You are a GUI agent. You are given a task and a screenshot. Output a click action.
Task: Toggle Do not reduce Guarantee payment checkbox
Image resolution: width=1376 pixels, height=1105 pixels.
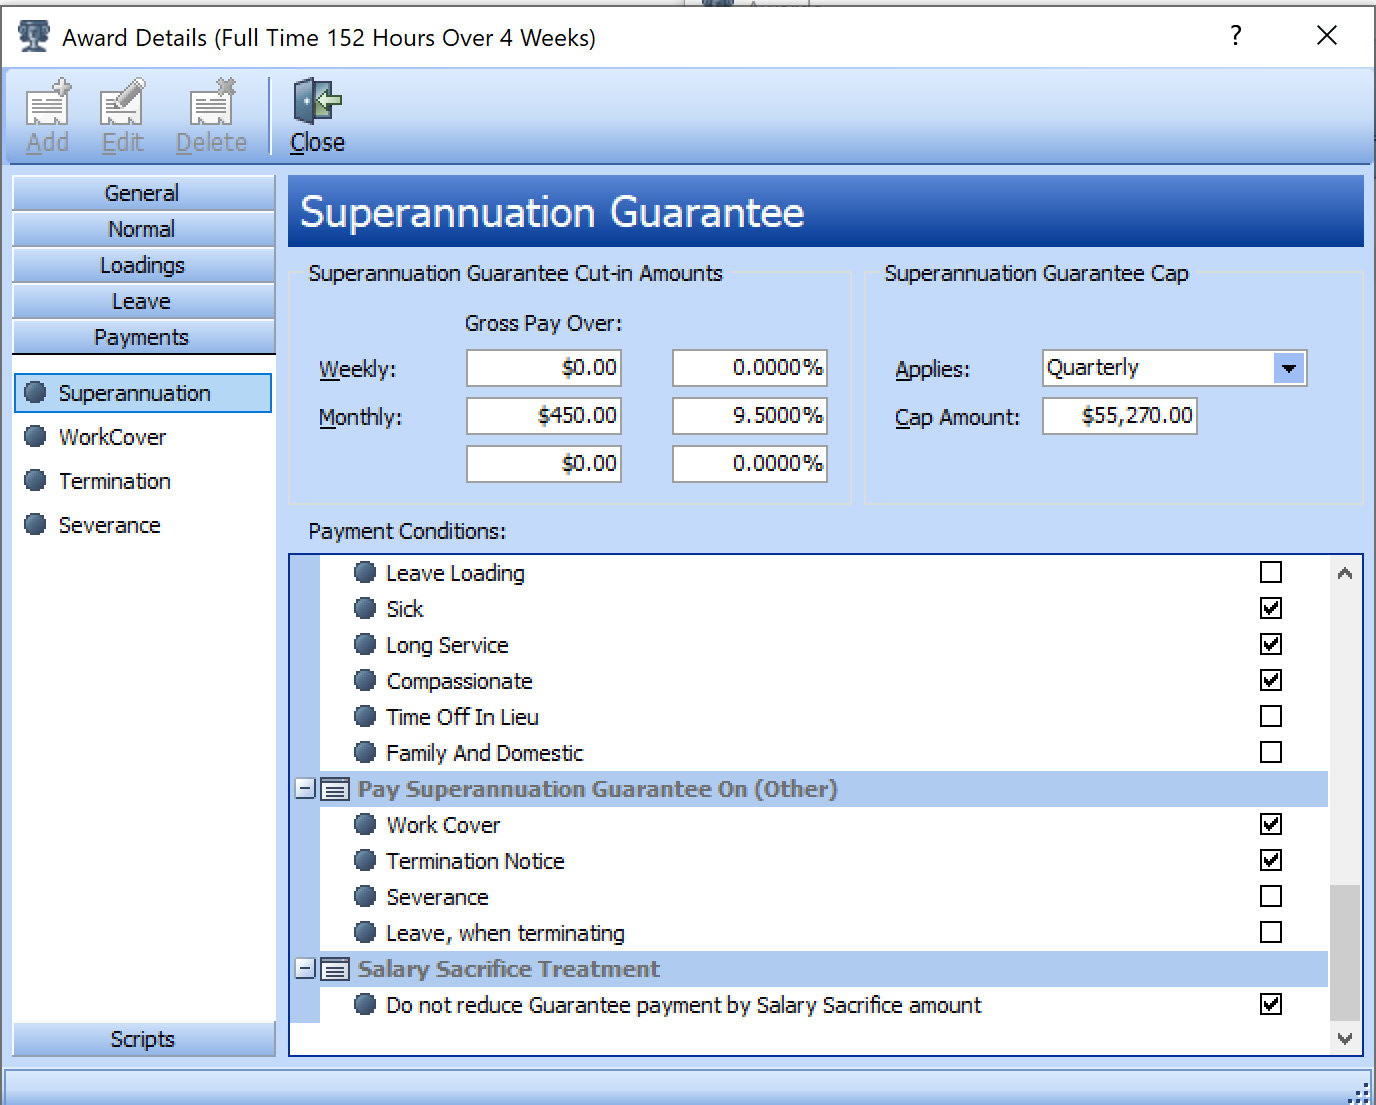point(1271,1004)
